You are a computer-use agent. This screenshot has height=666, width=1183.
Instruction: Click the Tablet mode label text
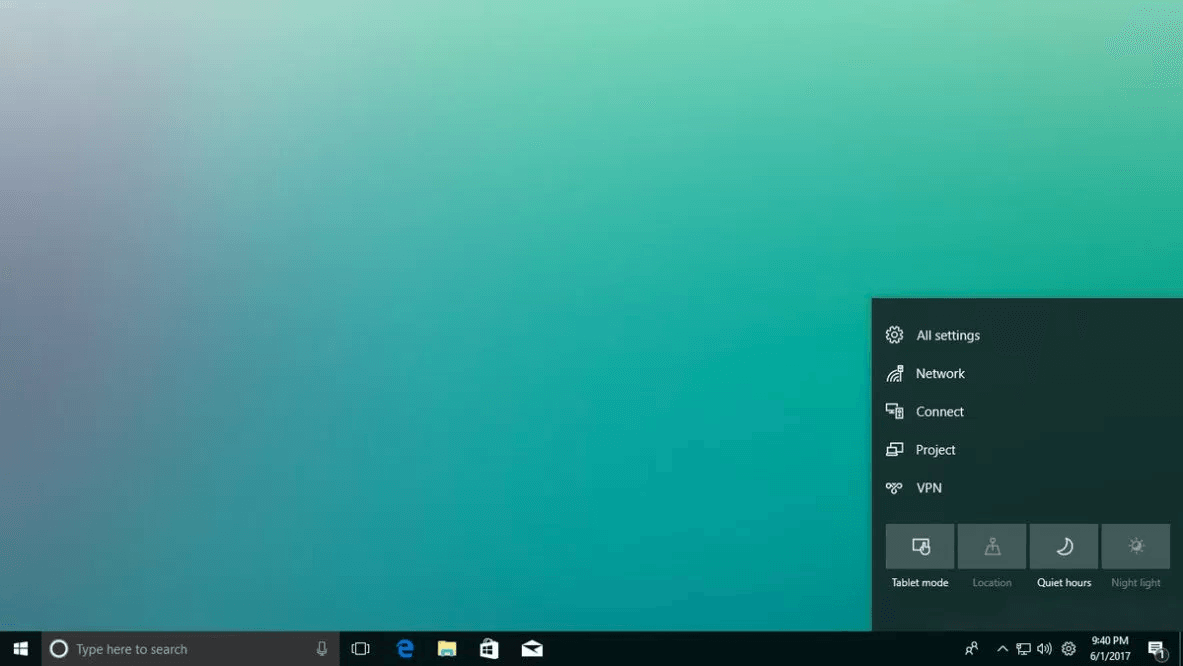click(920, 582)
